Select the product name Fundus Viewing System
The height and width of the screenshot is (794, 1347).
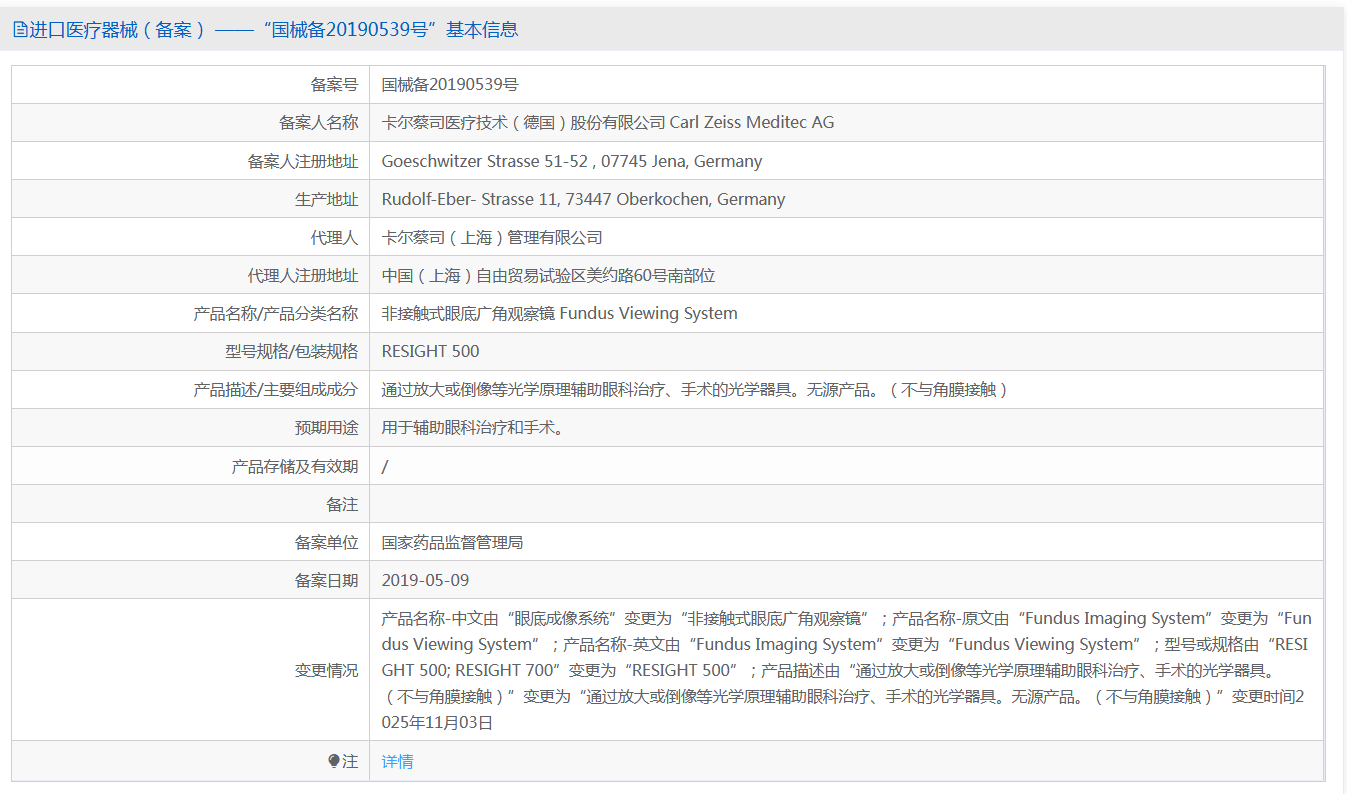coord(560,313)
